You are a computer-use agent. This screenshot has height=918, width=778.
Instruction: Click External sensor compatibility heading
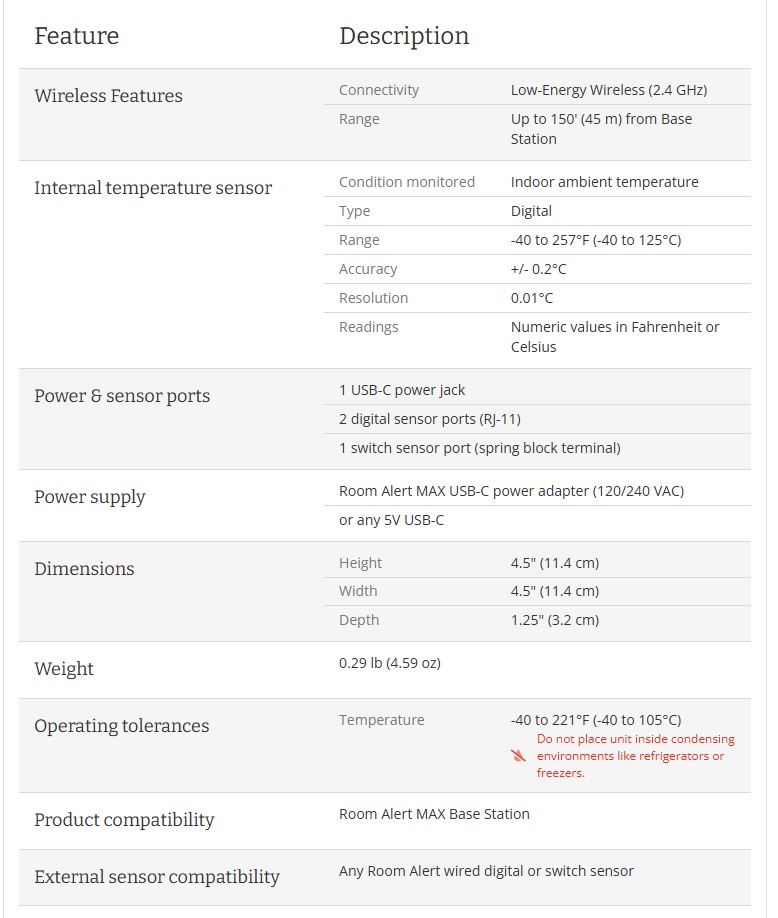(157, 877)
